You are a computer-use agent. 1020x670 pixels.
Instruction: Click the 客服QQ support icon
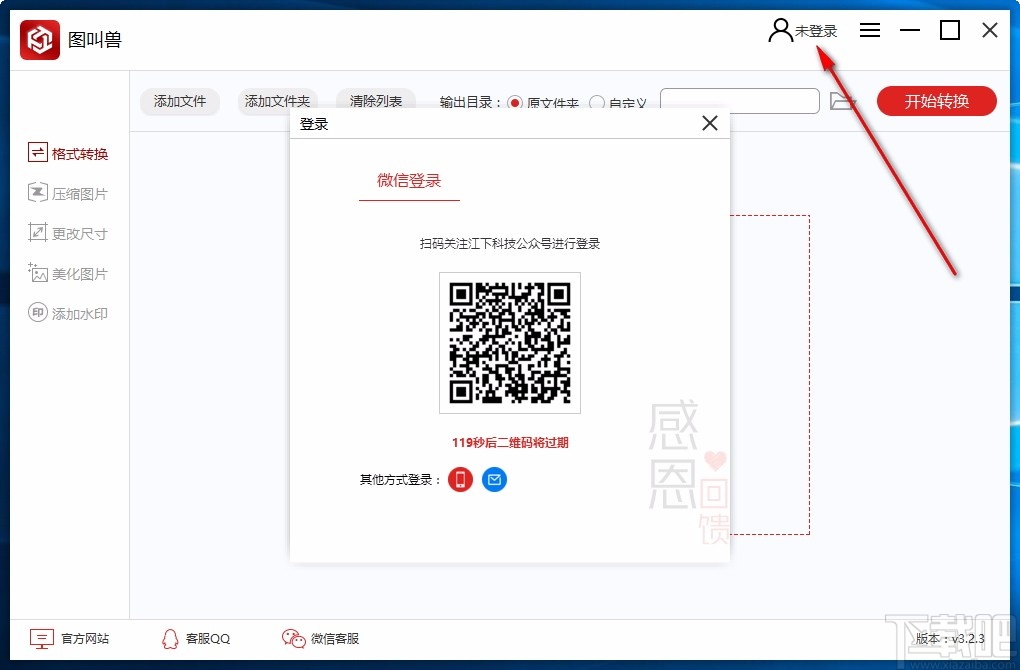coord(194,638)
